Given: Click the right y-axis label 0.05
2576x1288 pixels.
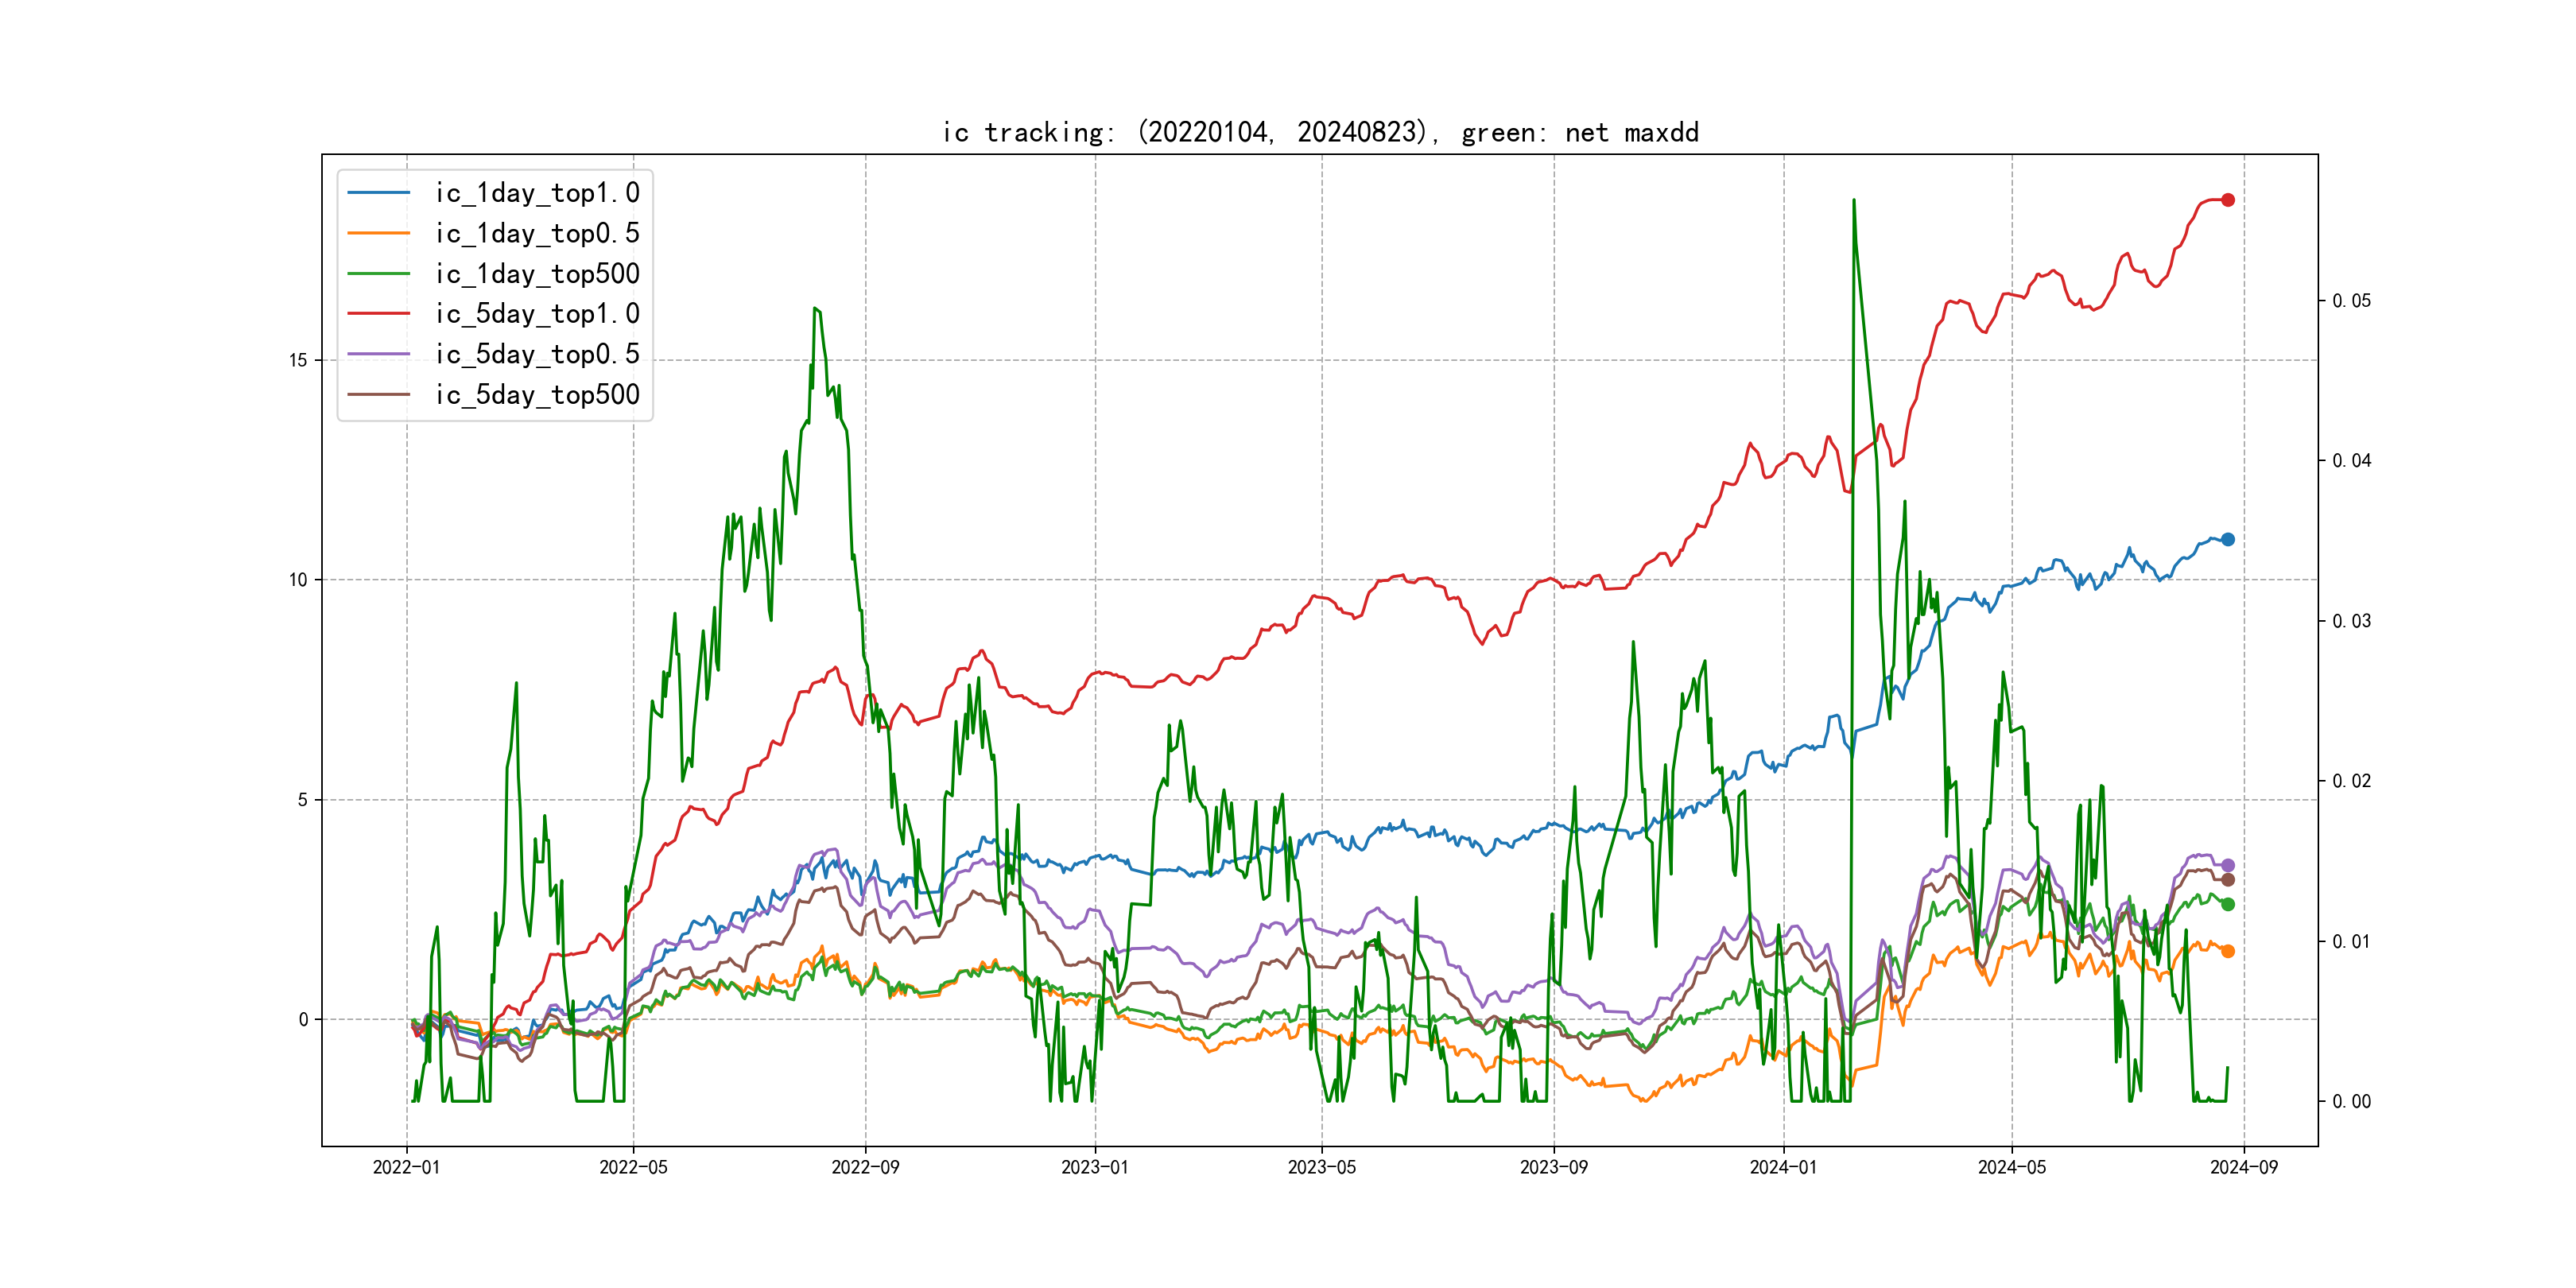Looking at the screenshot, I should [2351, 301].
